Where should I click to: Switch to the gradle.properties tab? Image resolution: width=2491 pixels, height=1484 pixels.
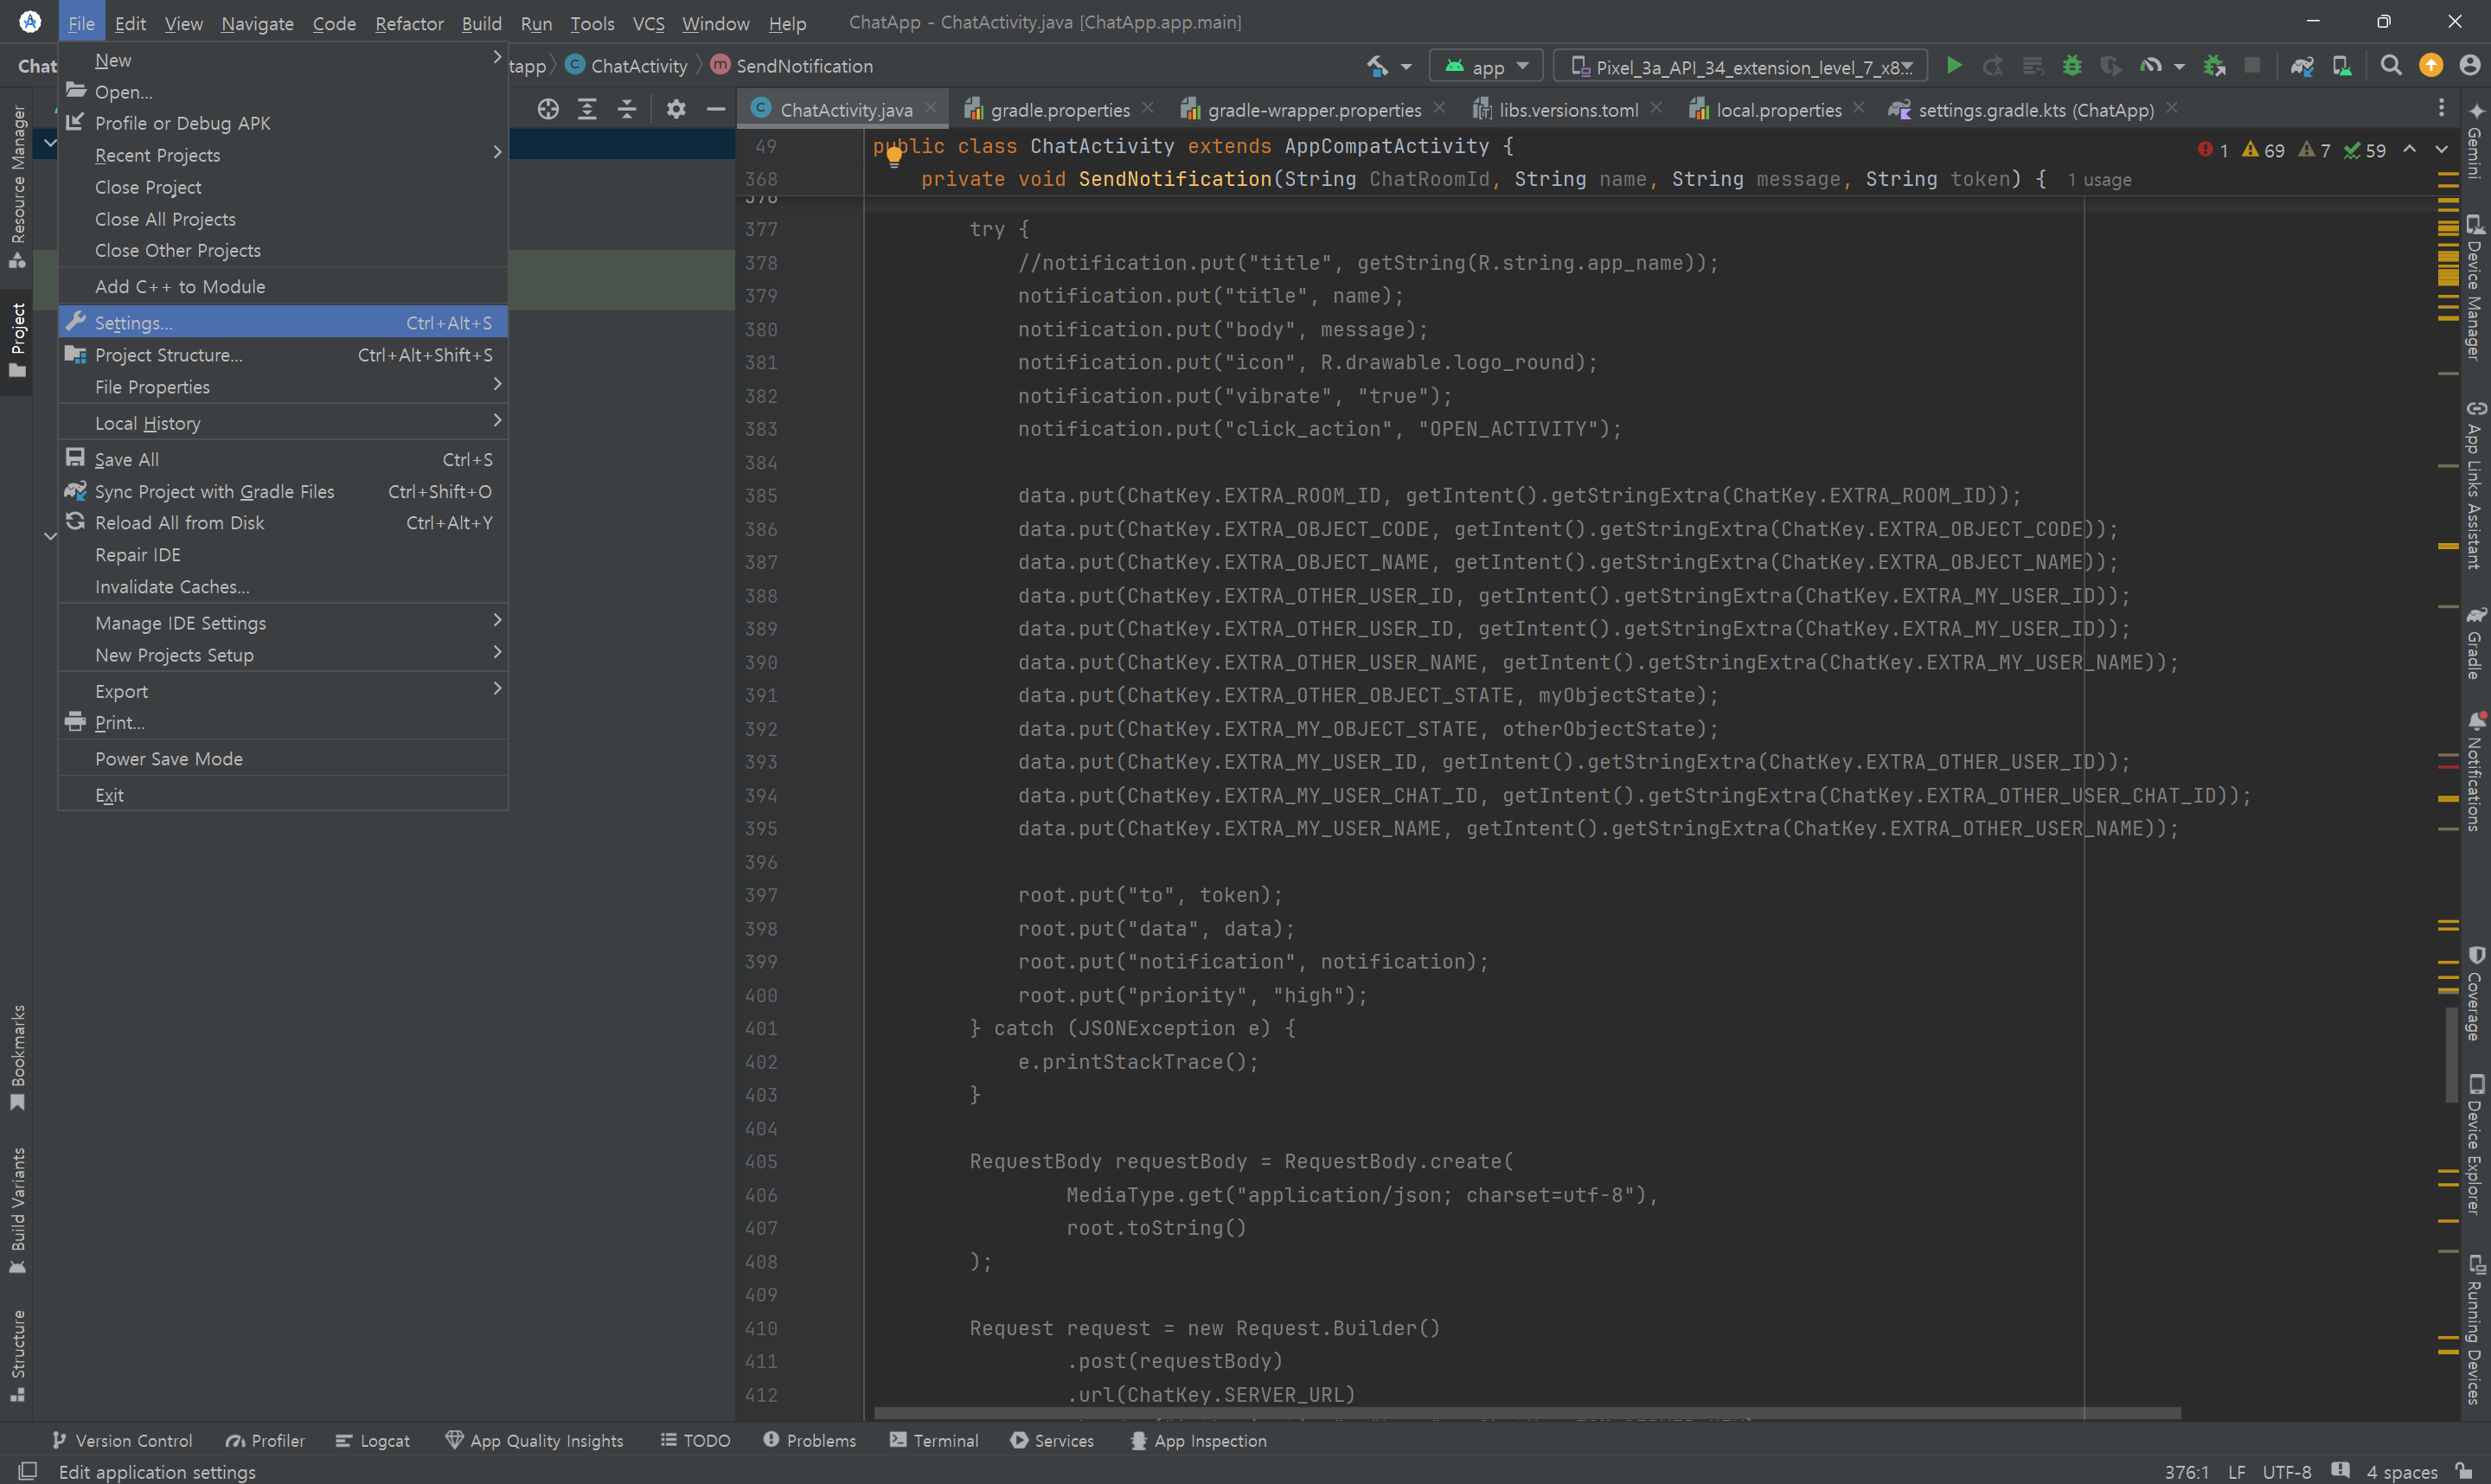1059,110
